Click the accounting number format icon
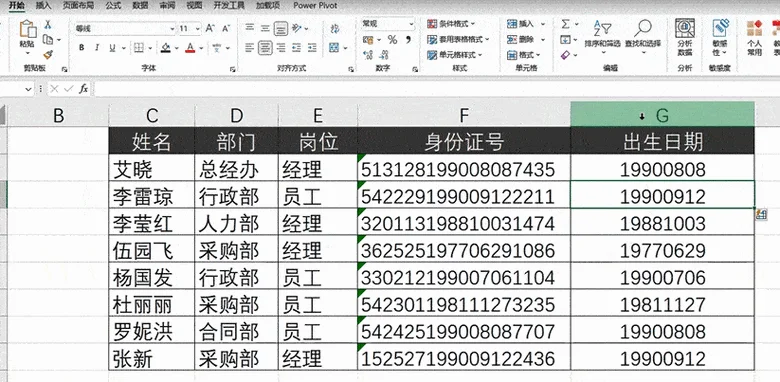780x382 pixels. 368,40
